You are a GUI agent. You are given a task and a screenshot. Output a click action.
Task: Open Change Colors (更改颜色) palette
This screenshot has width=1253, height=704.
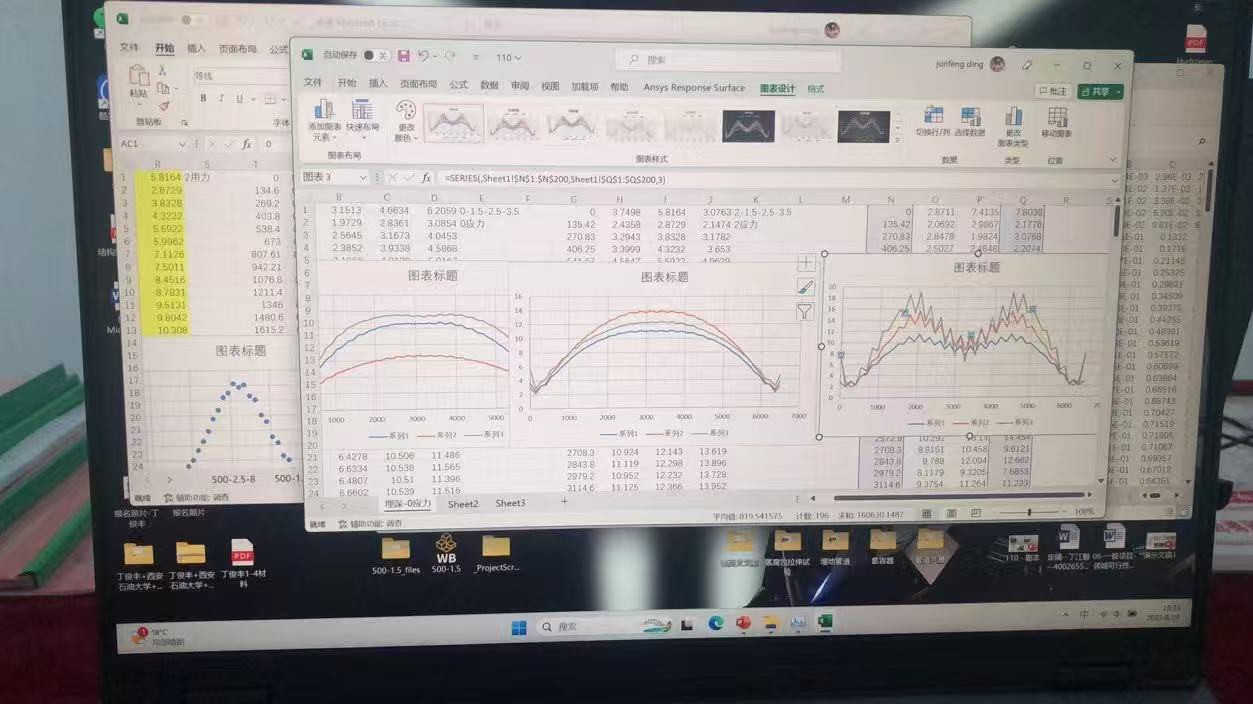coord(405,110)
